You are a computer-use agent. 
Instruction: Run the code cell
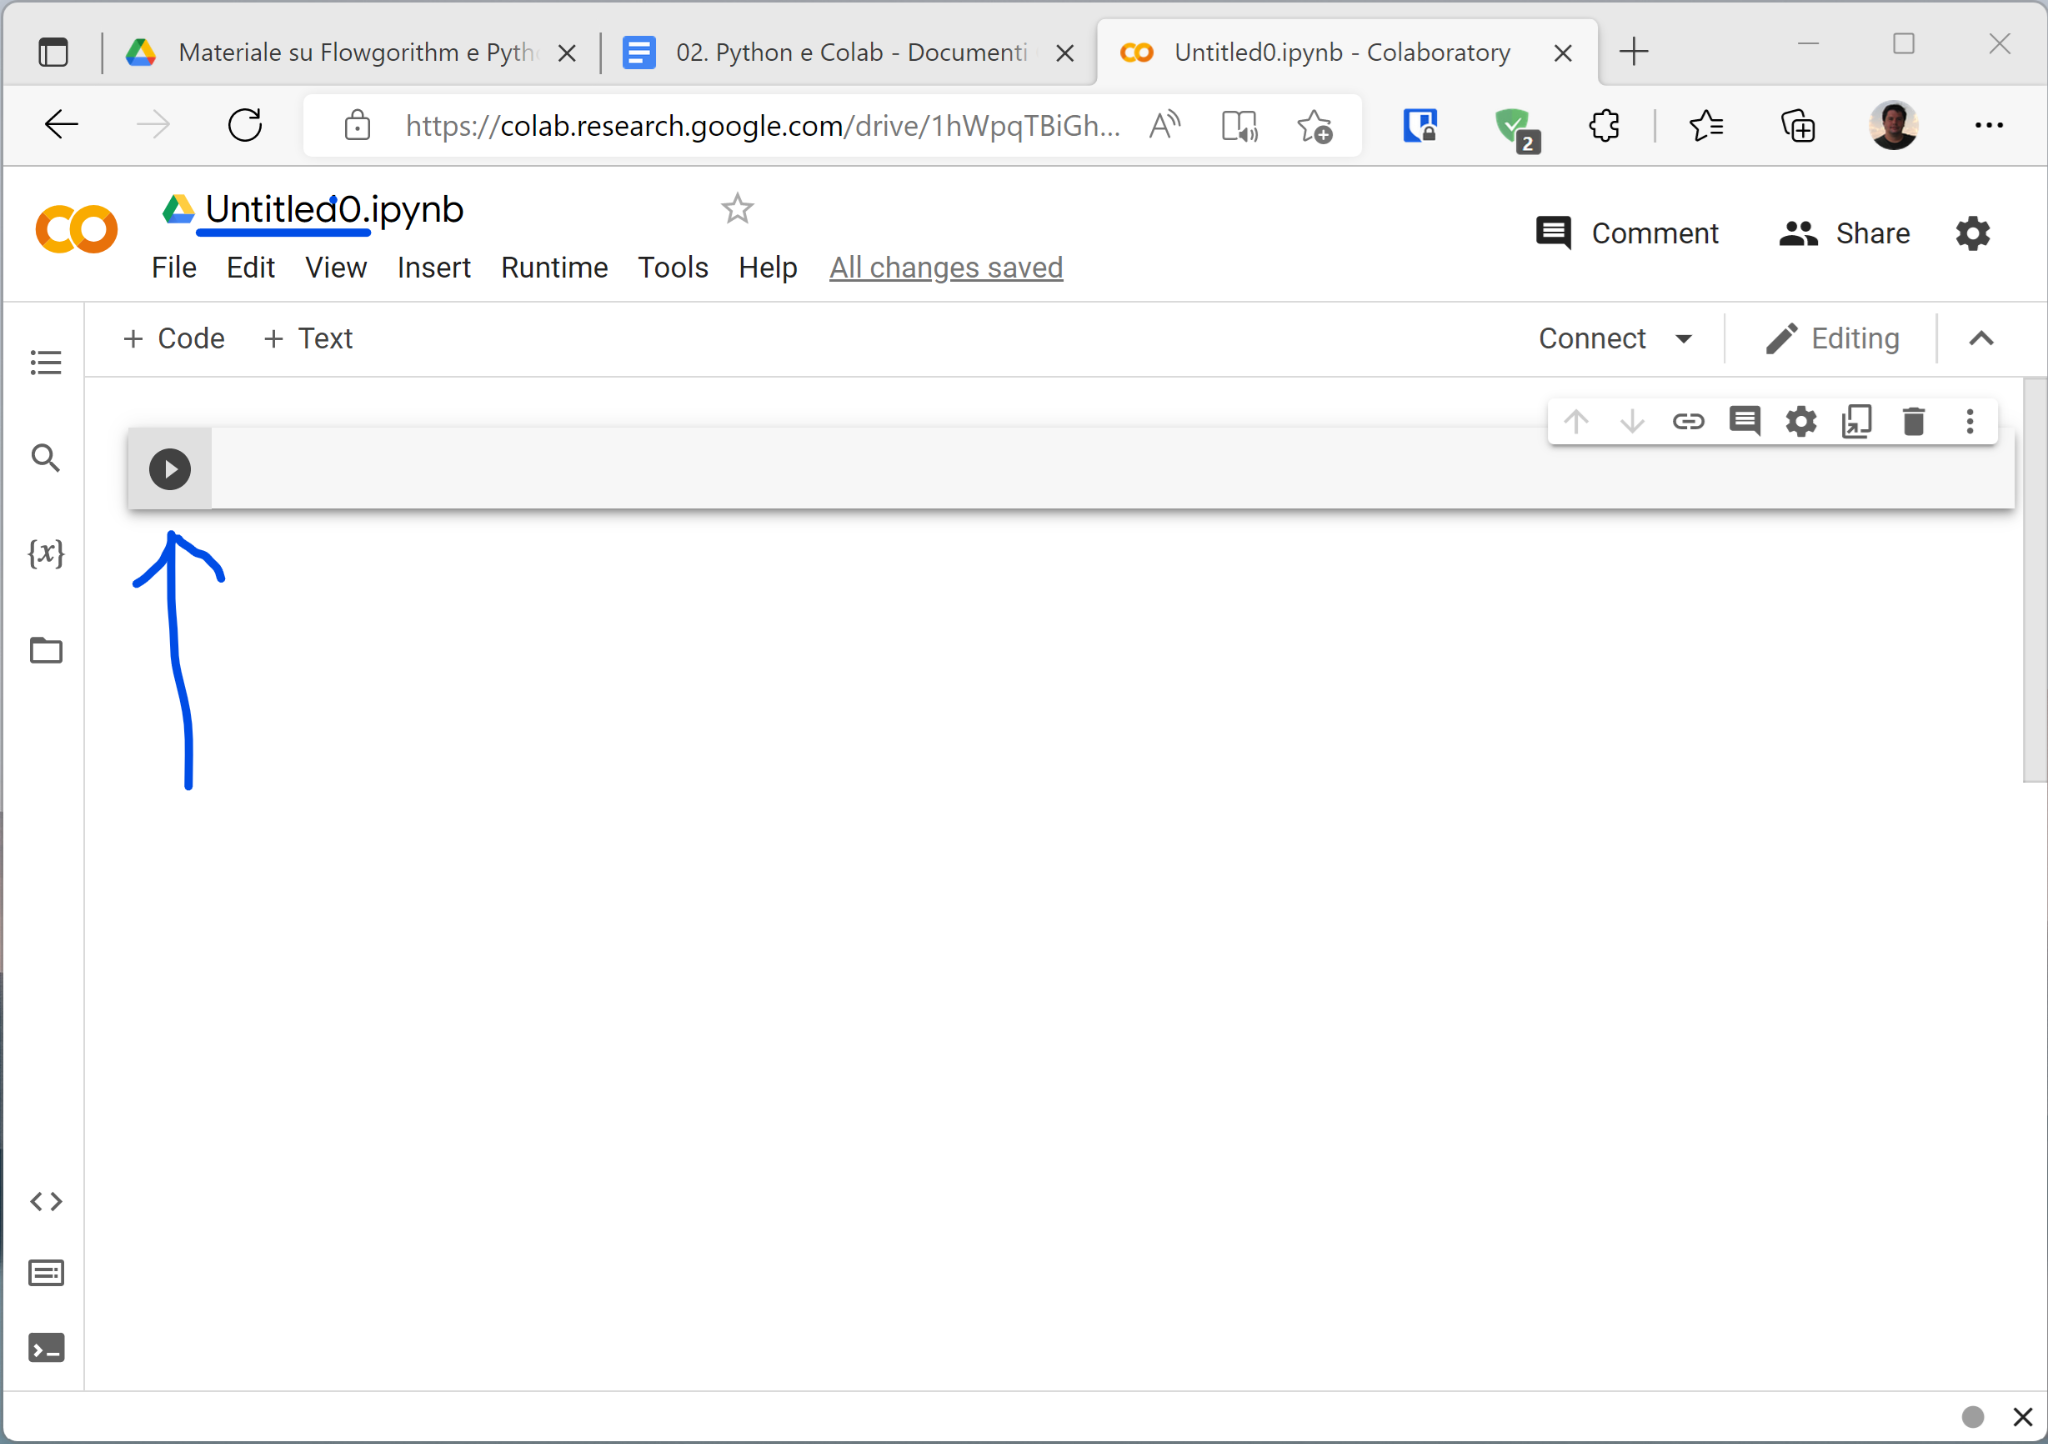pos(170,469)
